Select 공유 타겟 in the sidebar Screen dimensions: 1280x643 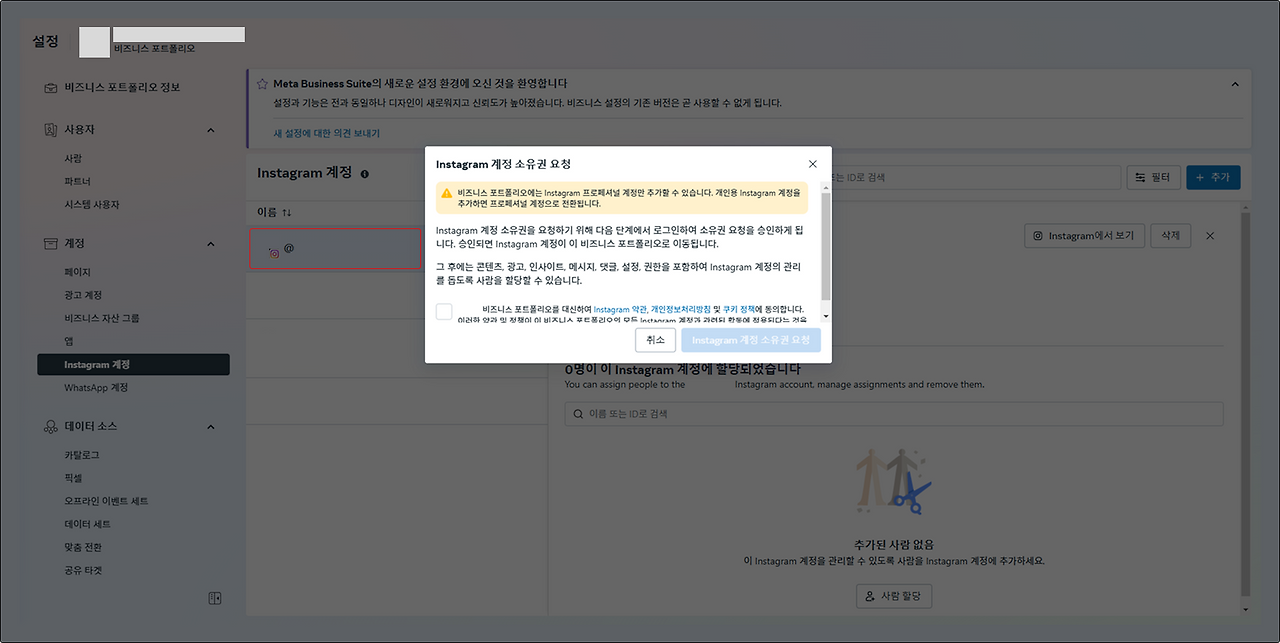83,571
